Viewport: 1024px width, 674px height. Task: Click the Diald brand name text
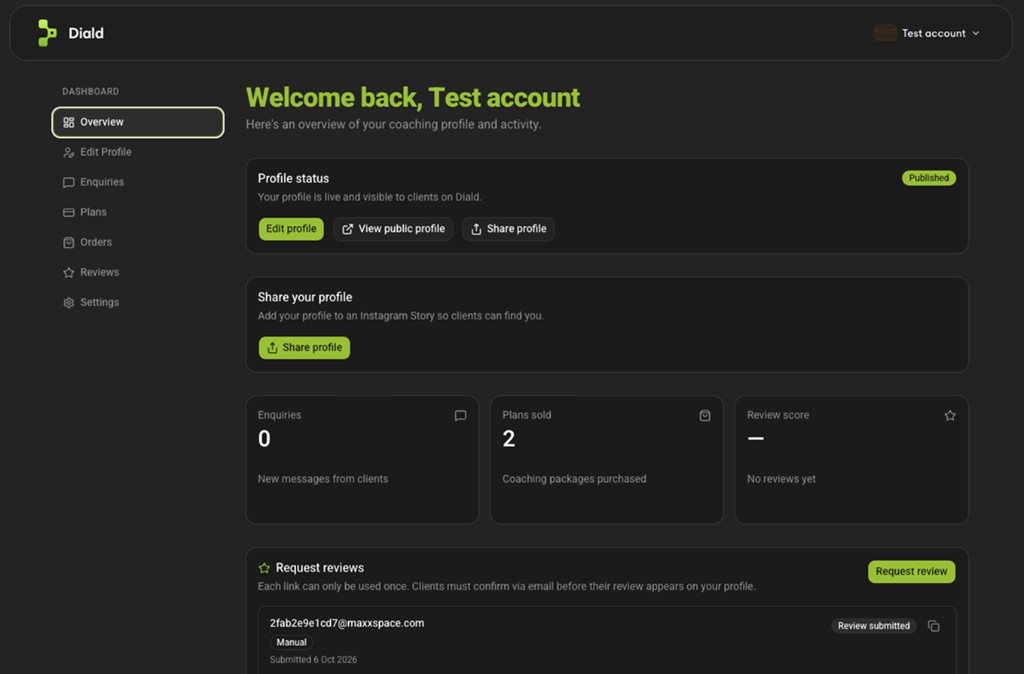[86, 33]
